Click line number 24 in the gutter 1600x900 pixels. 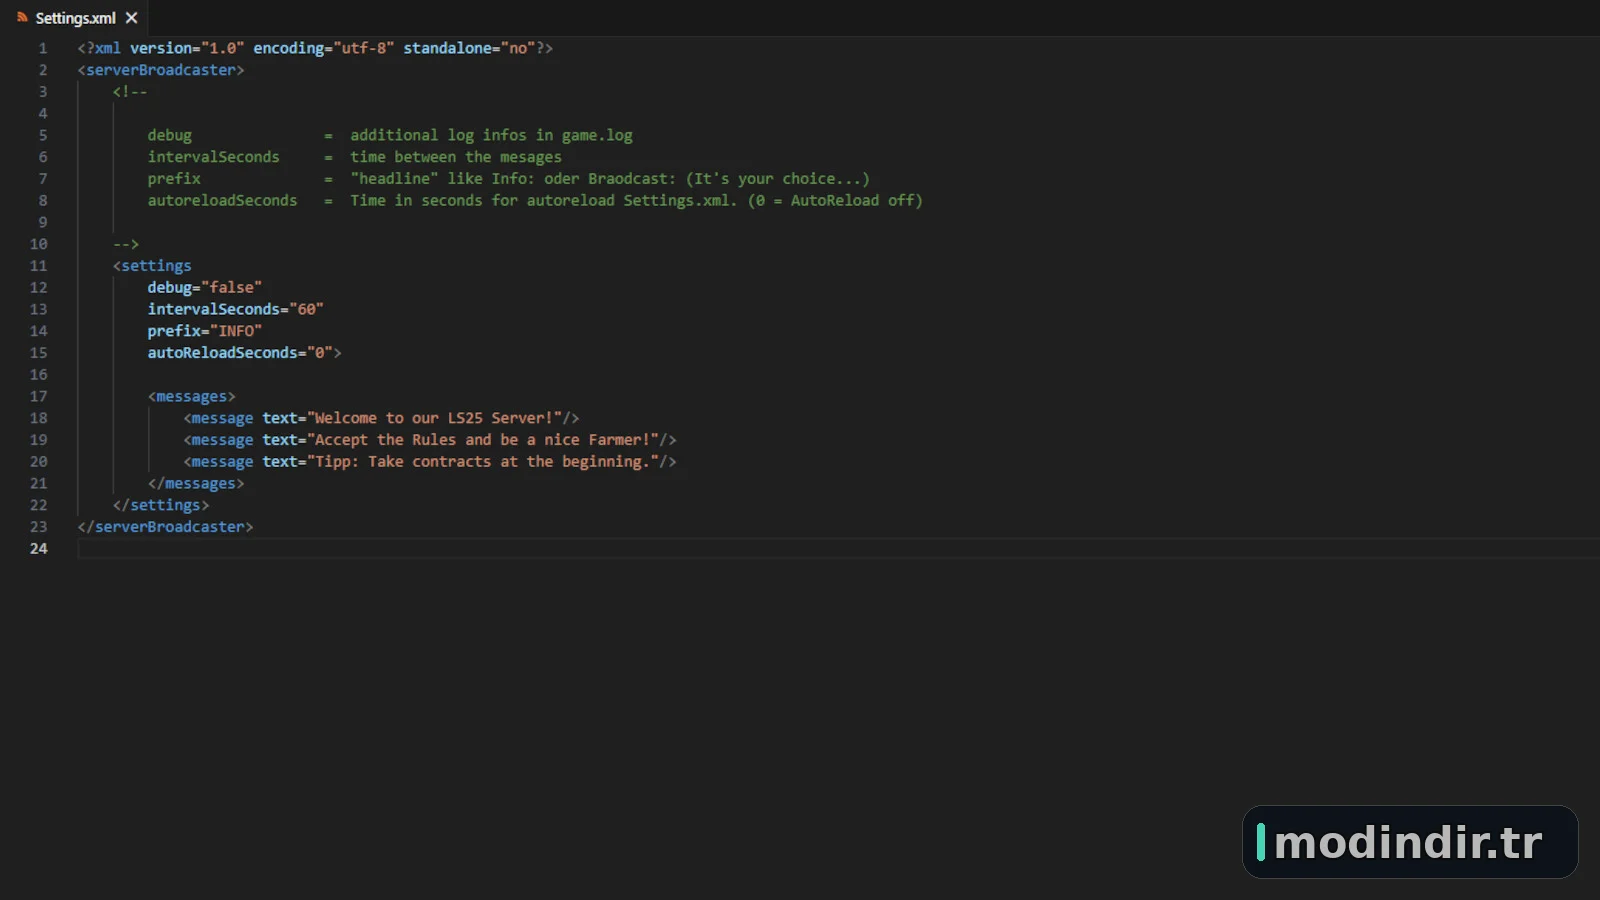pos(38,549)
